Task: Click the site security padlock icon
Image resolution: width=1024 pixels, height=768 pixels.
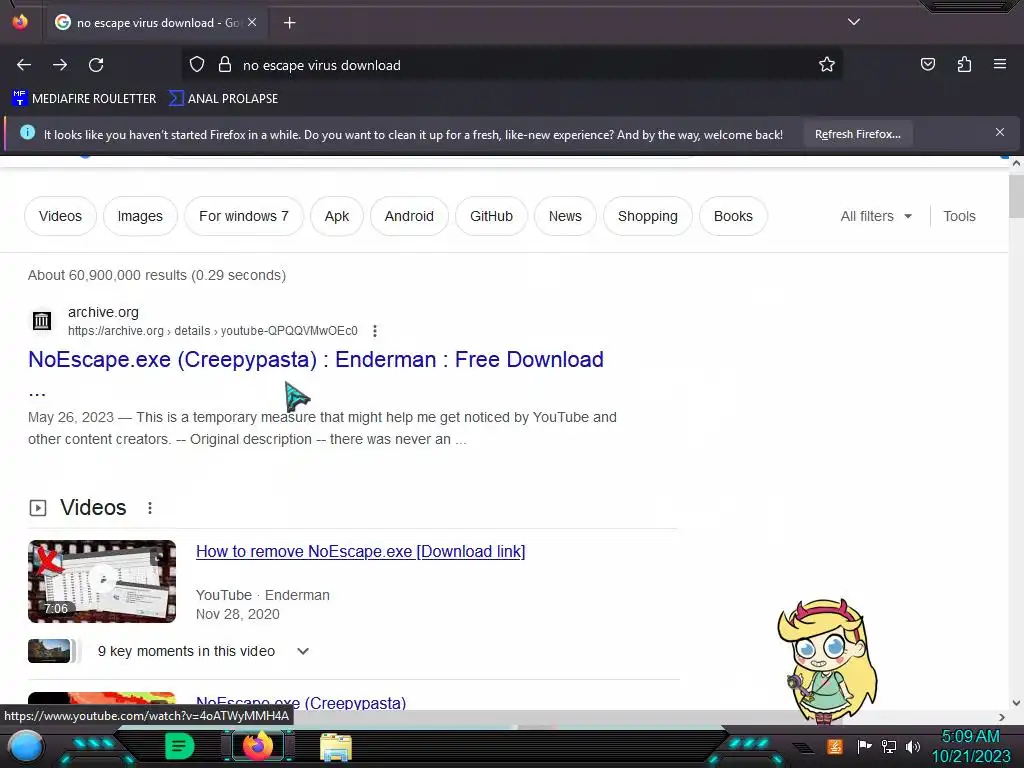Action: coord(225,65)
